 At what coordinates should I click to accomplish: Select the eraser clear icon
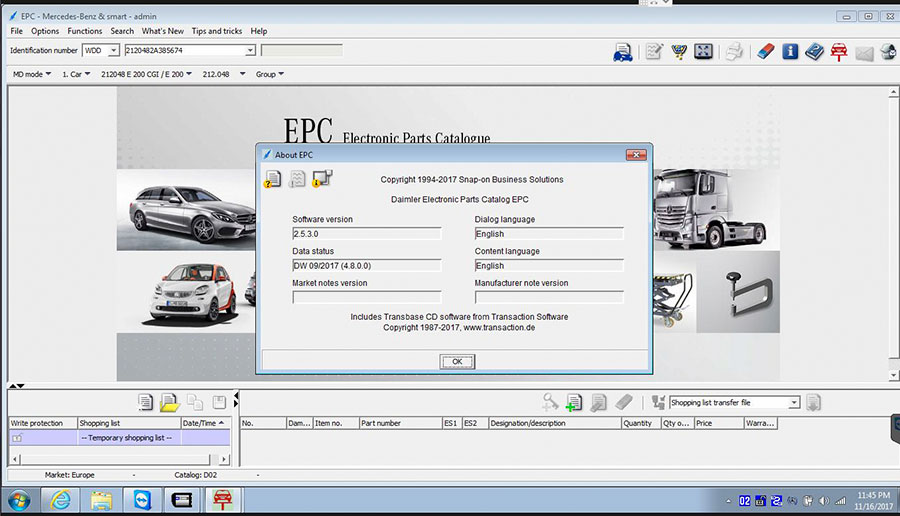765,52
